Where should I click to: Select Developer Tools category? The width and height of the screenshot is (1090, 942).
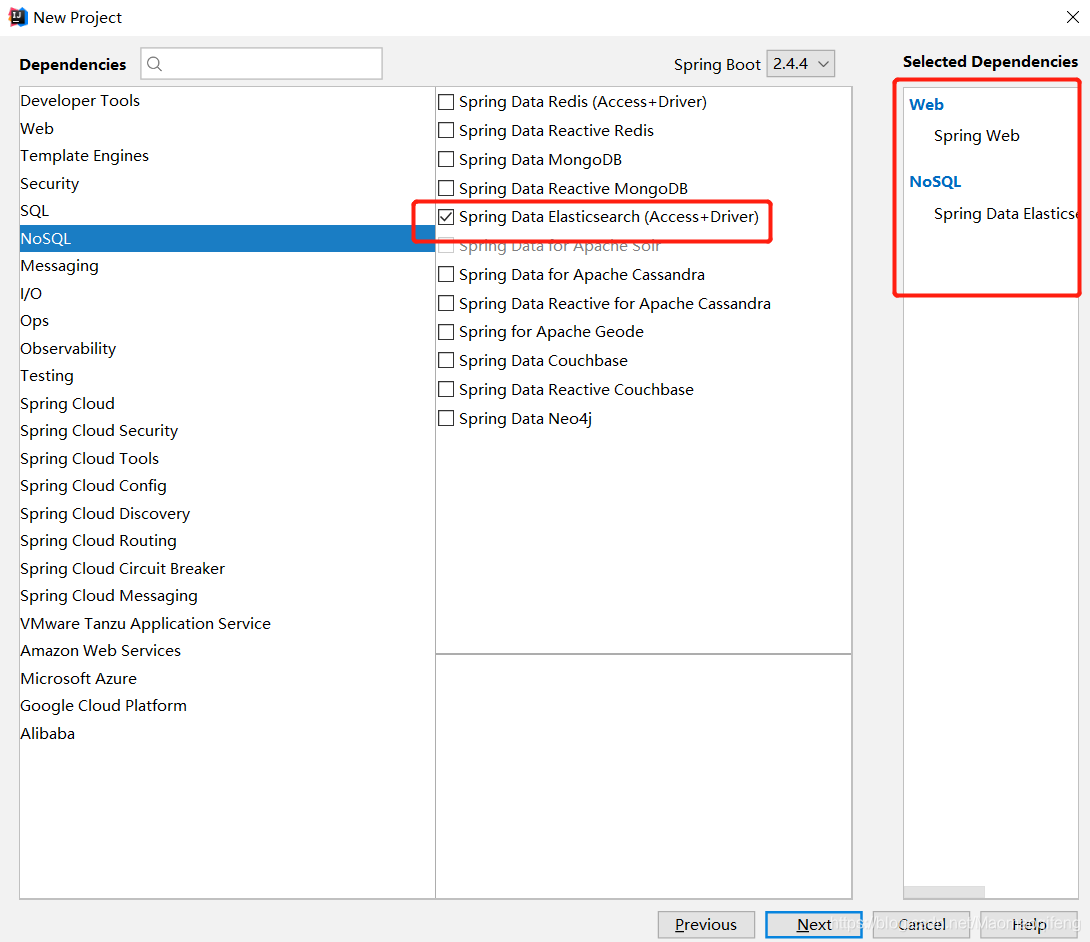(x=227, y=101)
